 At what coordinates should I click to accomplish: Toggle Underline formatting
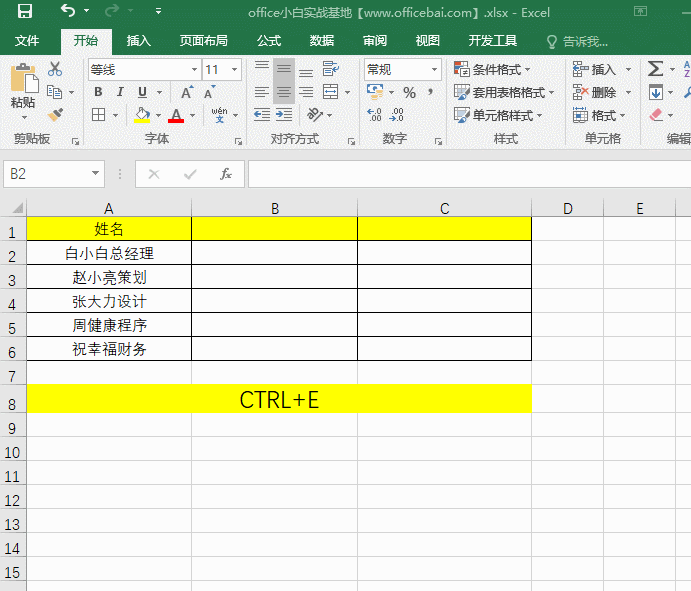pyautogui.click(x=142, y=92)
